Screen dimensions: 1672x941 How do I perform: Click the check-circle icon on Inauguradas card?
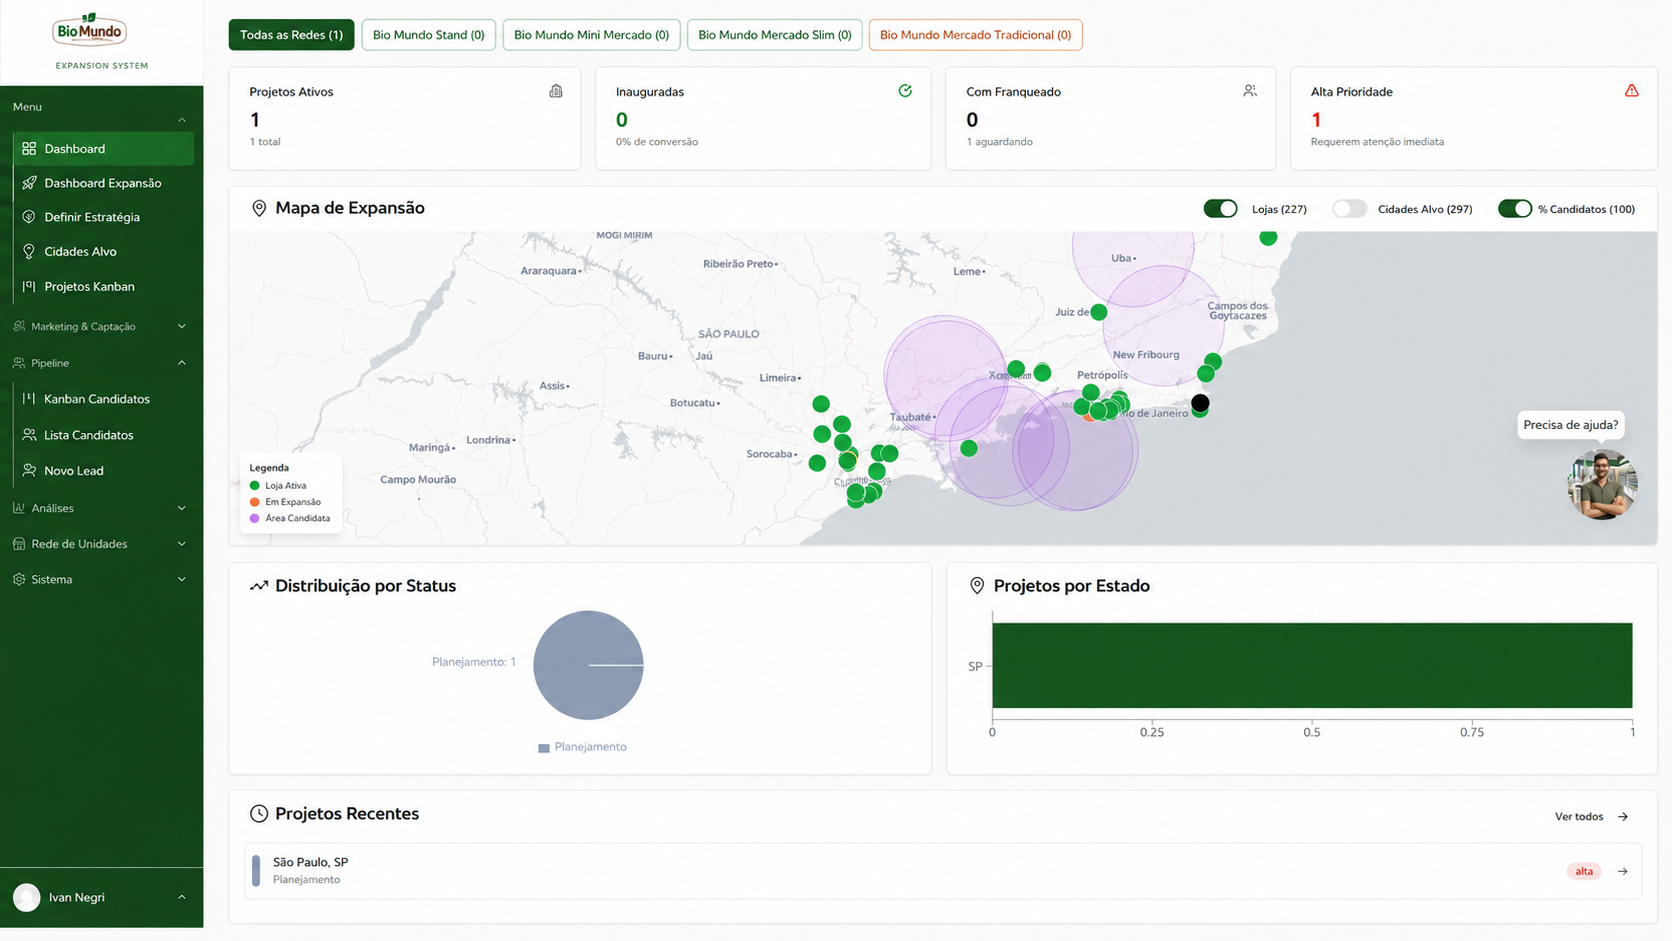click(905, 91)
